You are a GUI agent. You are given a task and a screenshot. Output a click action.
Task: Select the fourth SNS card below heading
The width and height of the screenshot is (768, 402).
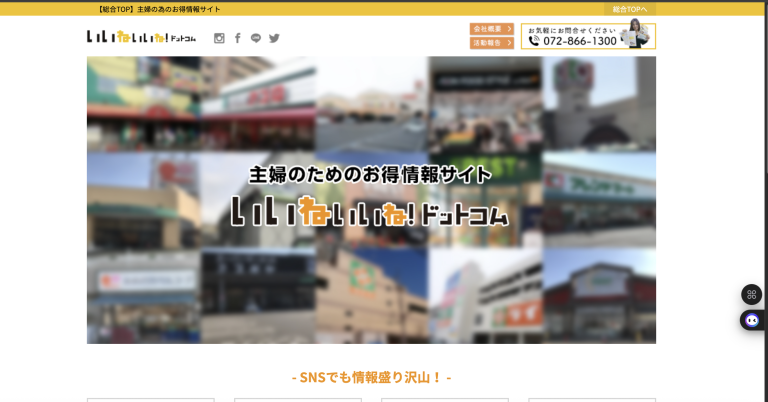pos(591,399)
